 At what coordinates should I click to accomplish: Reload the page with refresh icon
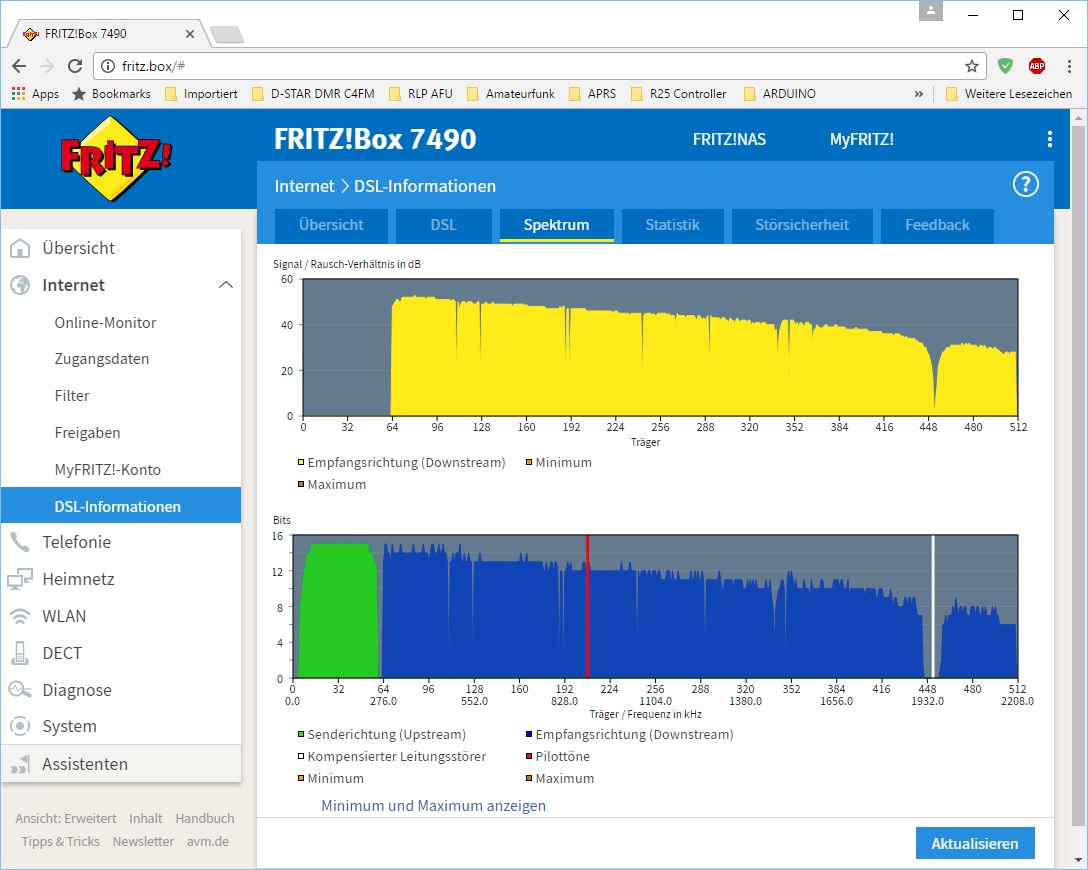coord(75,66)
